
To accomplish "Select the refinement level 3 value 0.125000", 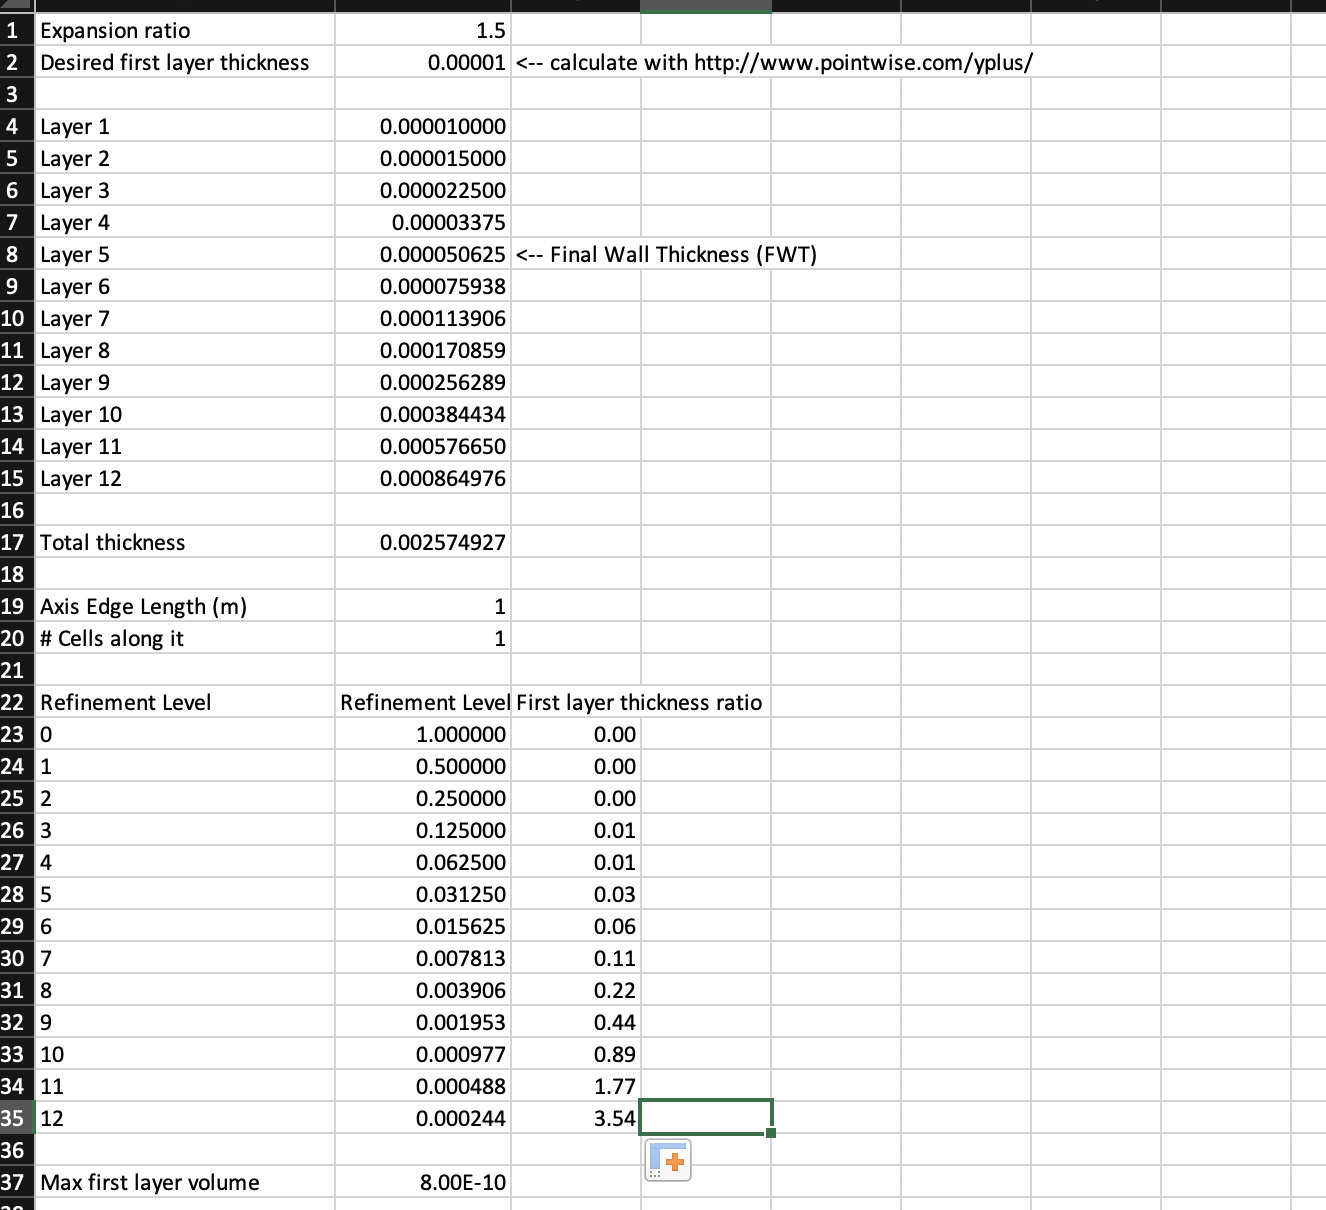I will pos(423,831).
